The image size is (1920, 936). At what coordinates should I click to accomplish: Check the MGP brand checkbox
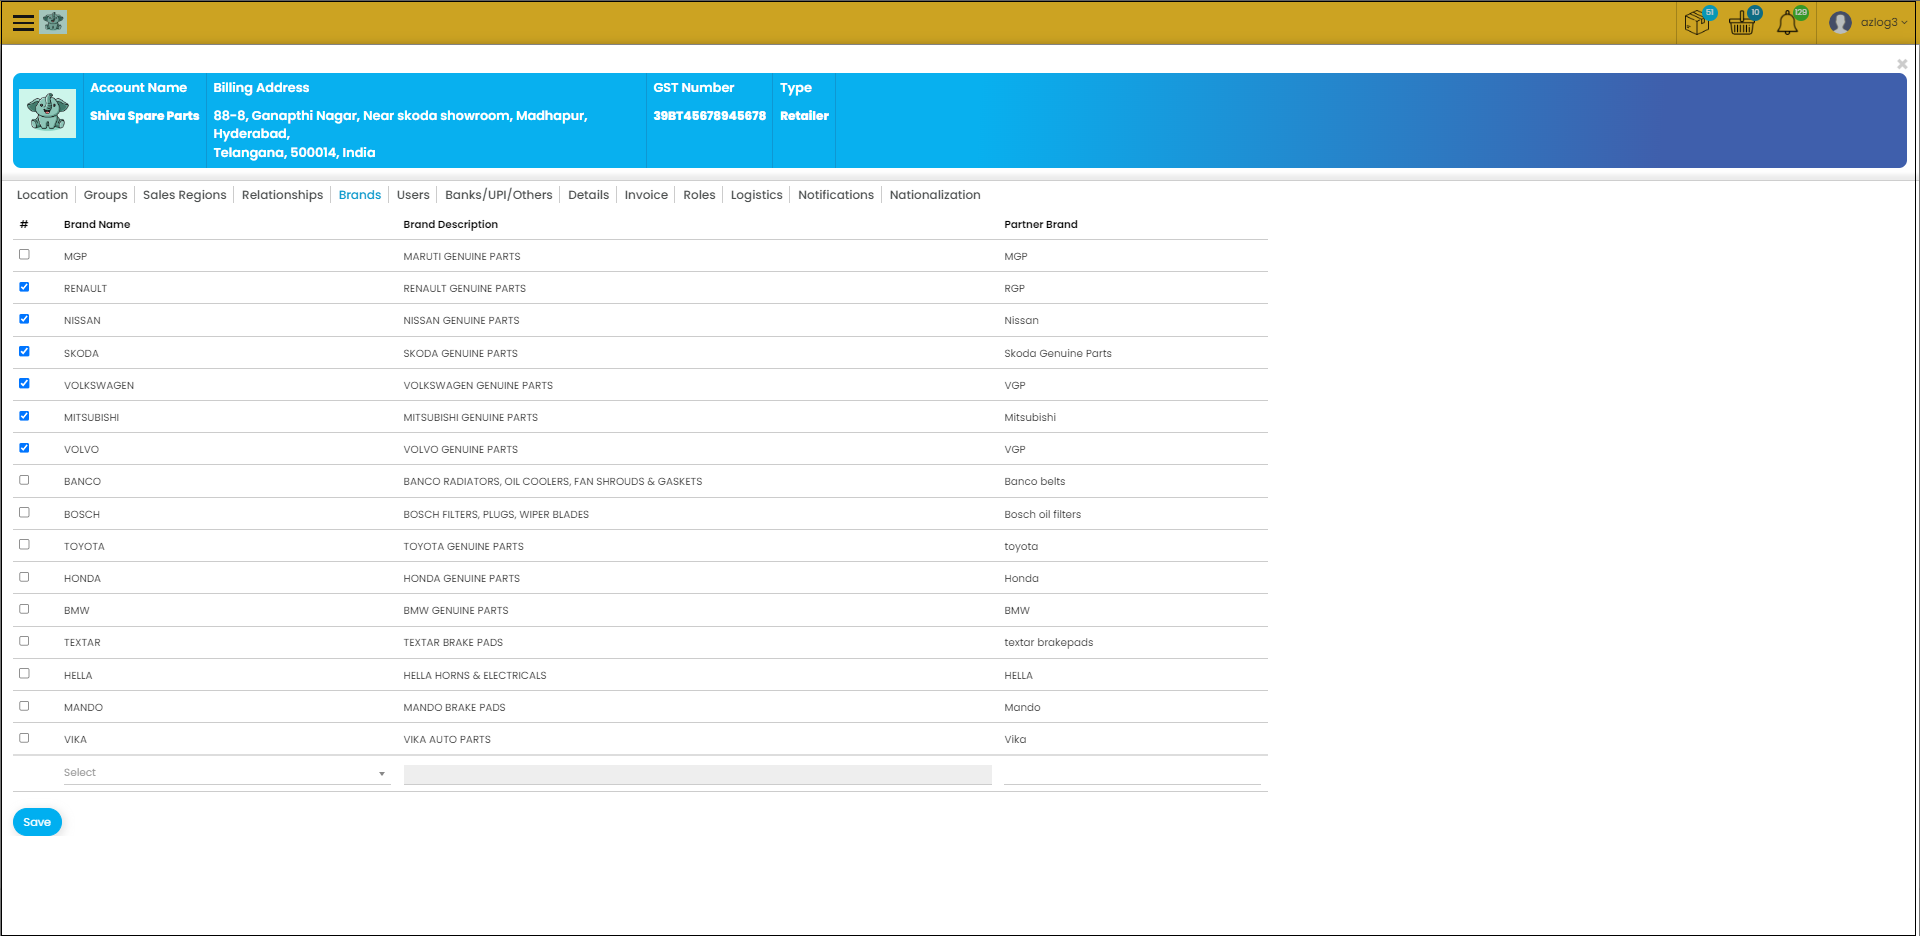(24, 255)
